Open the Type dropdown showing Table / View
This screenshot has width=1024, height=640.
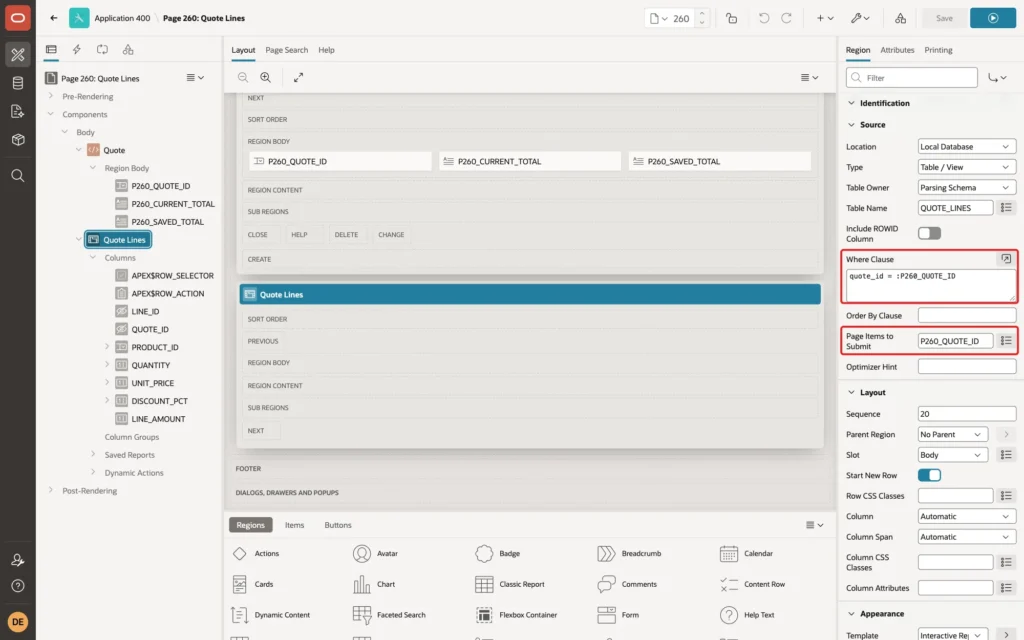point(967,167)
